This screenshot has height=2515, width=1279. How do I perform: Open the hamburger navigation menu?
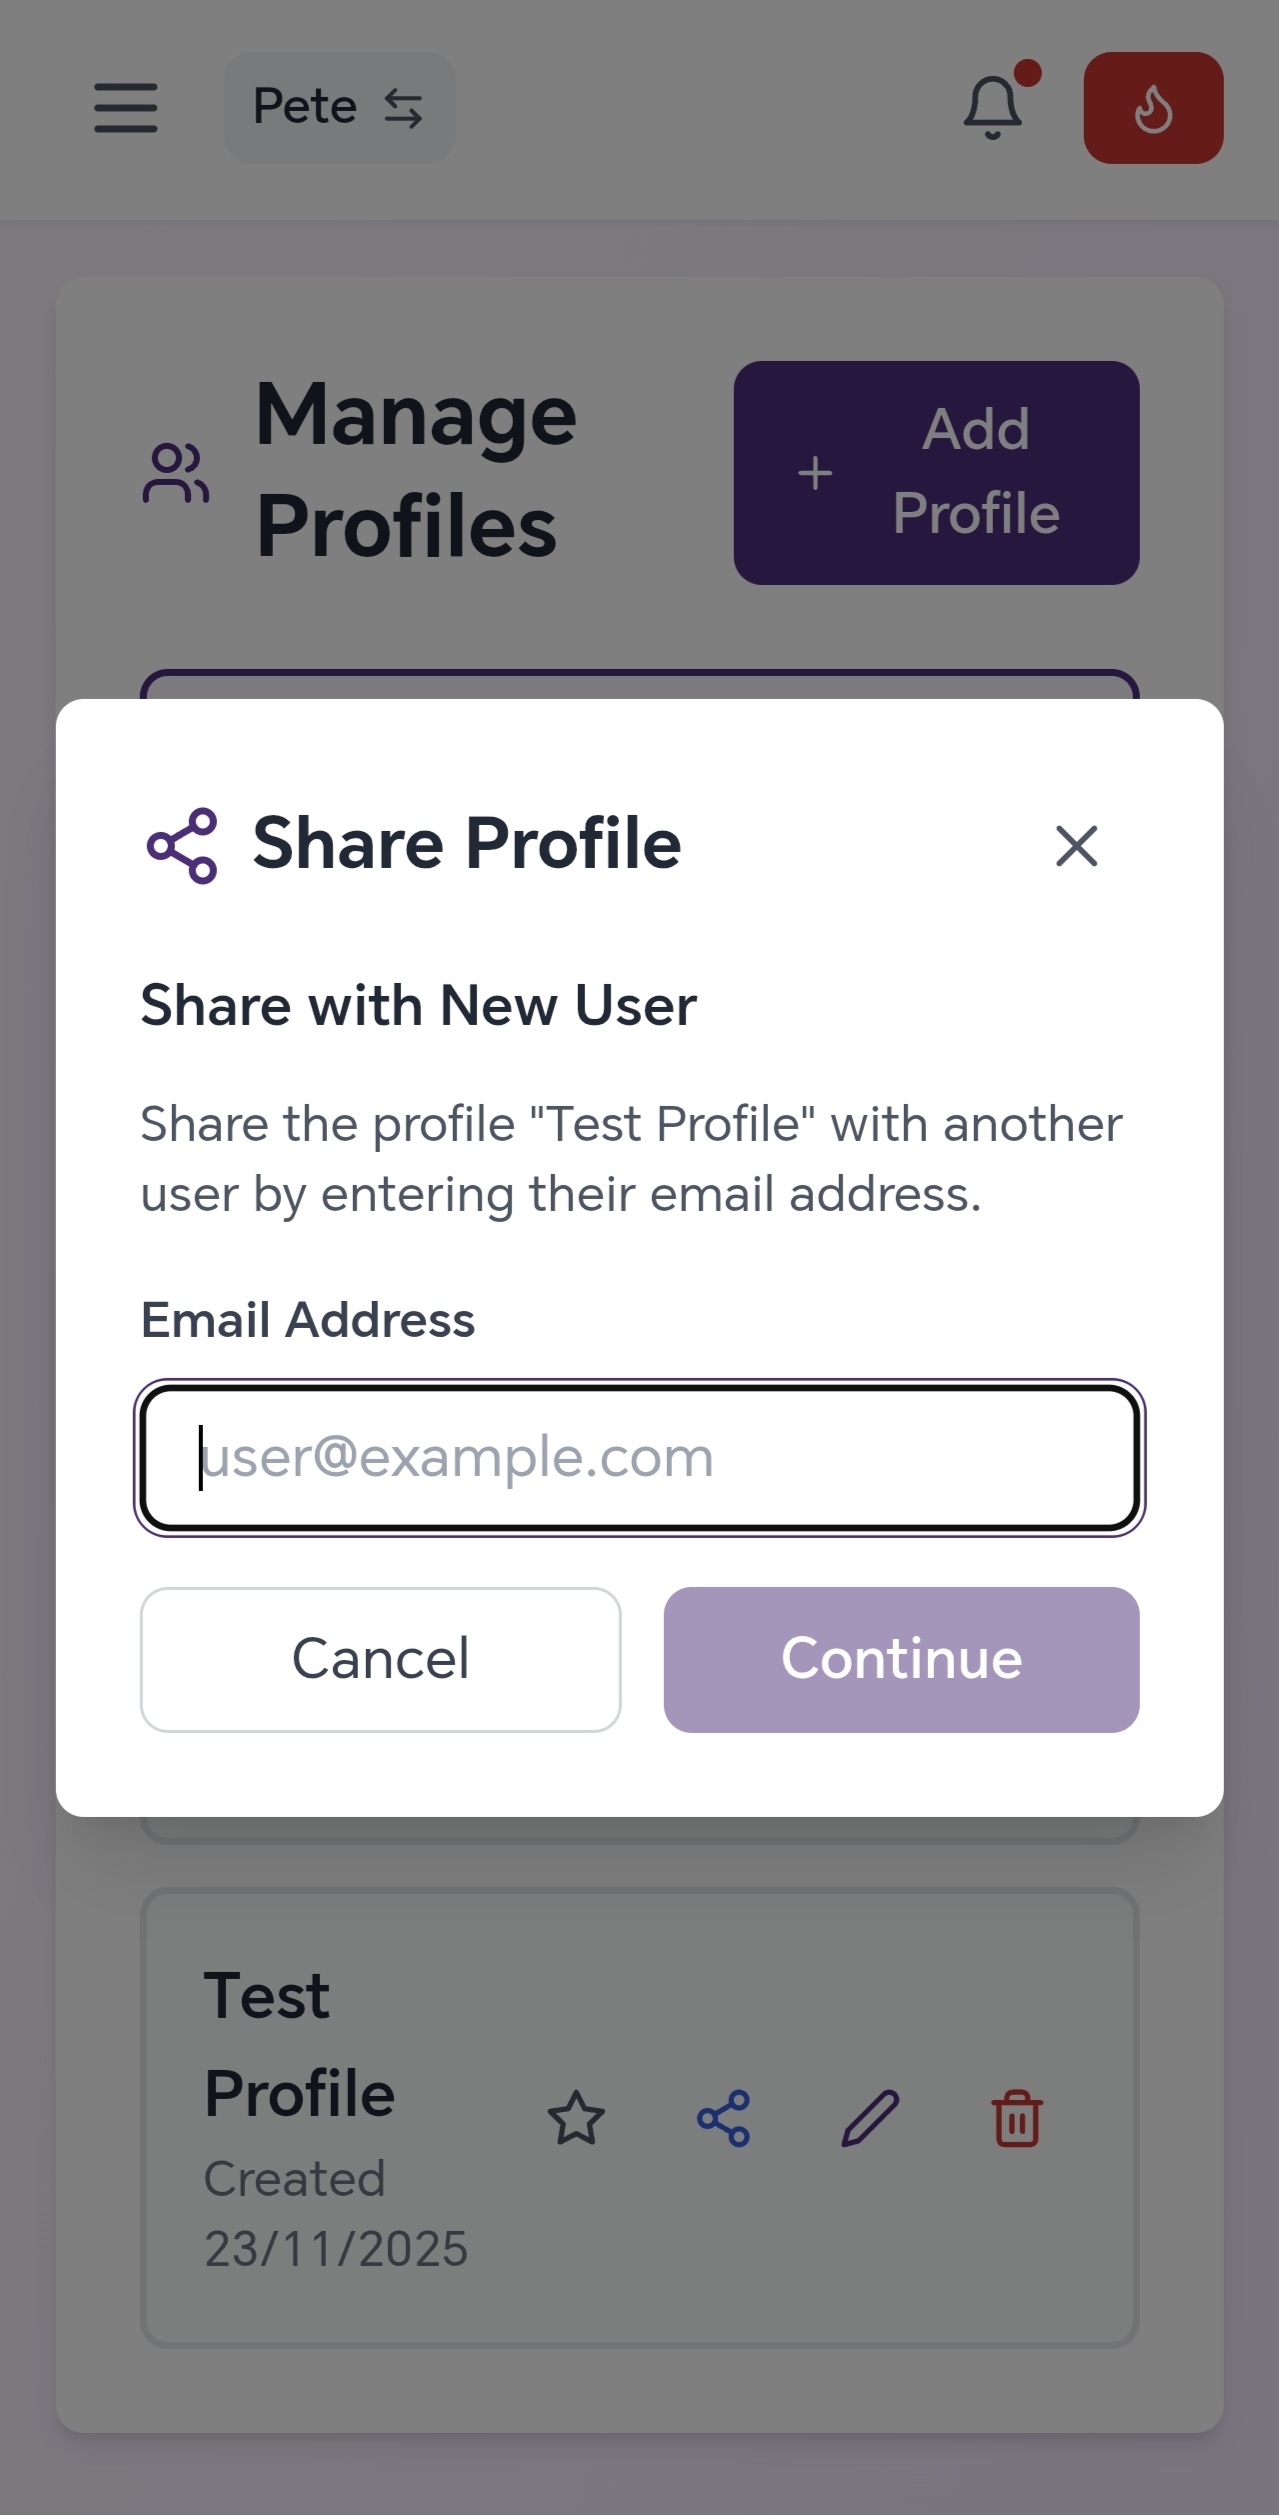coord(126,108)
